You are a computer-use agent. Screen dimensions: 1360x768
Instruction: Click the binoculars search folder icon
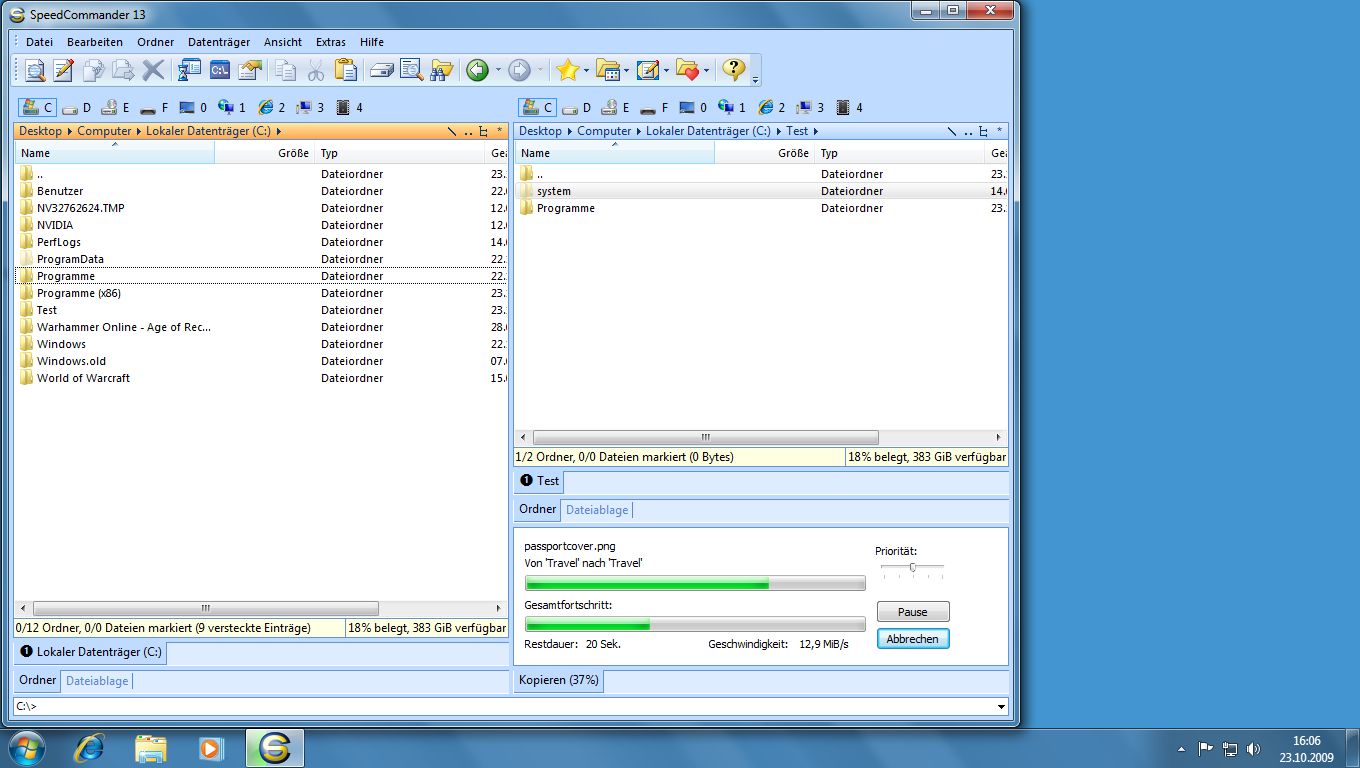[441, 70]
